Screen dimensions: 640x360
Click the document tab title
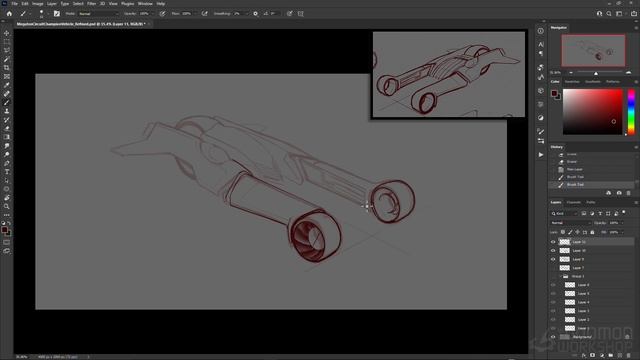[81, 24]
